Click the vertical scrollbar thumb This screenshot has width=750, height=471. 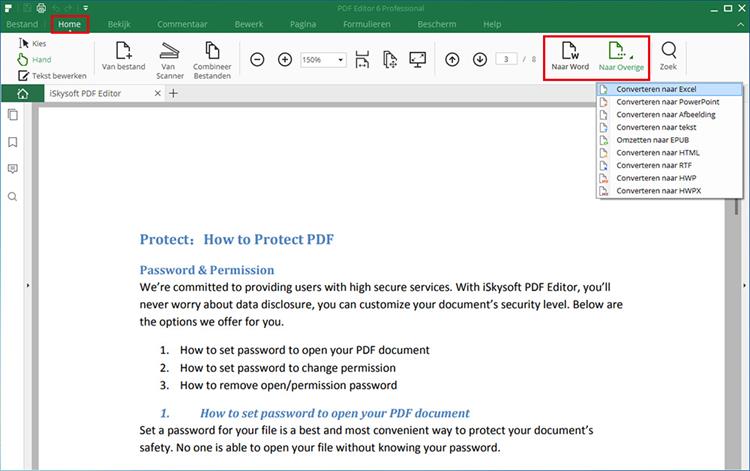tap(736, 207)
